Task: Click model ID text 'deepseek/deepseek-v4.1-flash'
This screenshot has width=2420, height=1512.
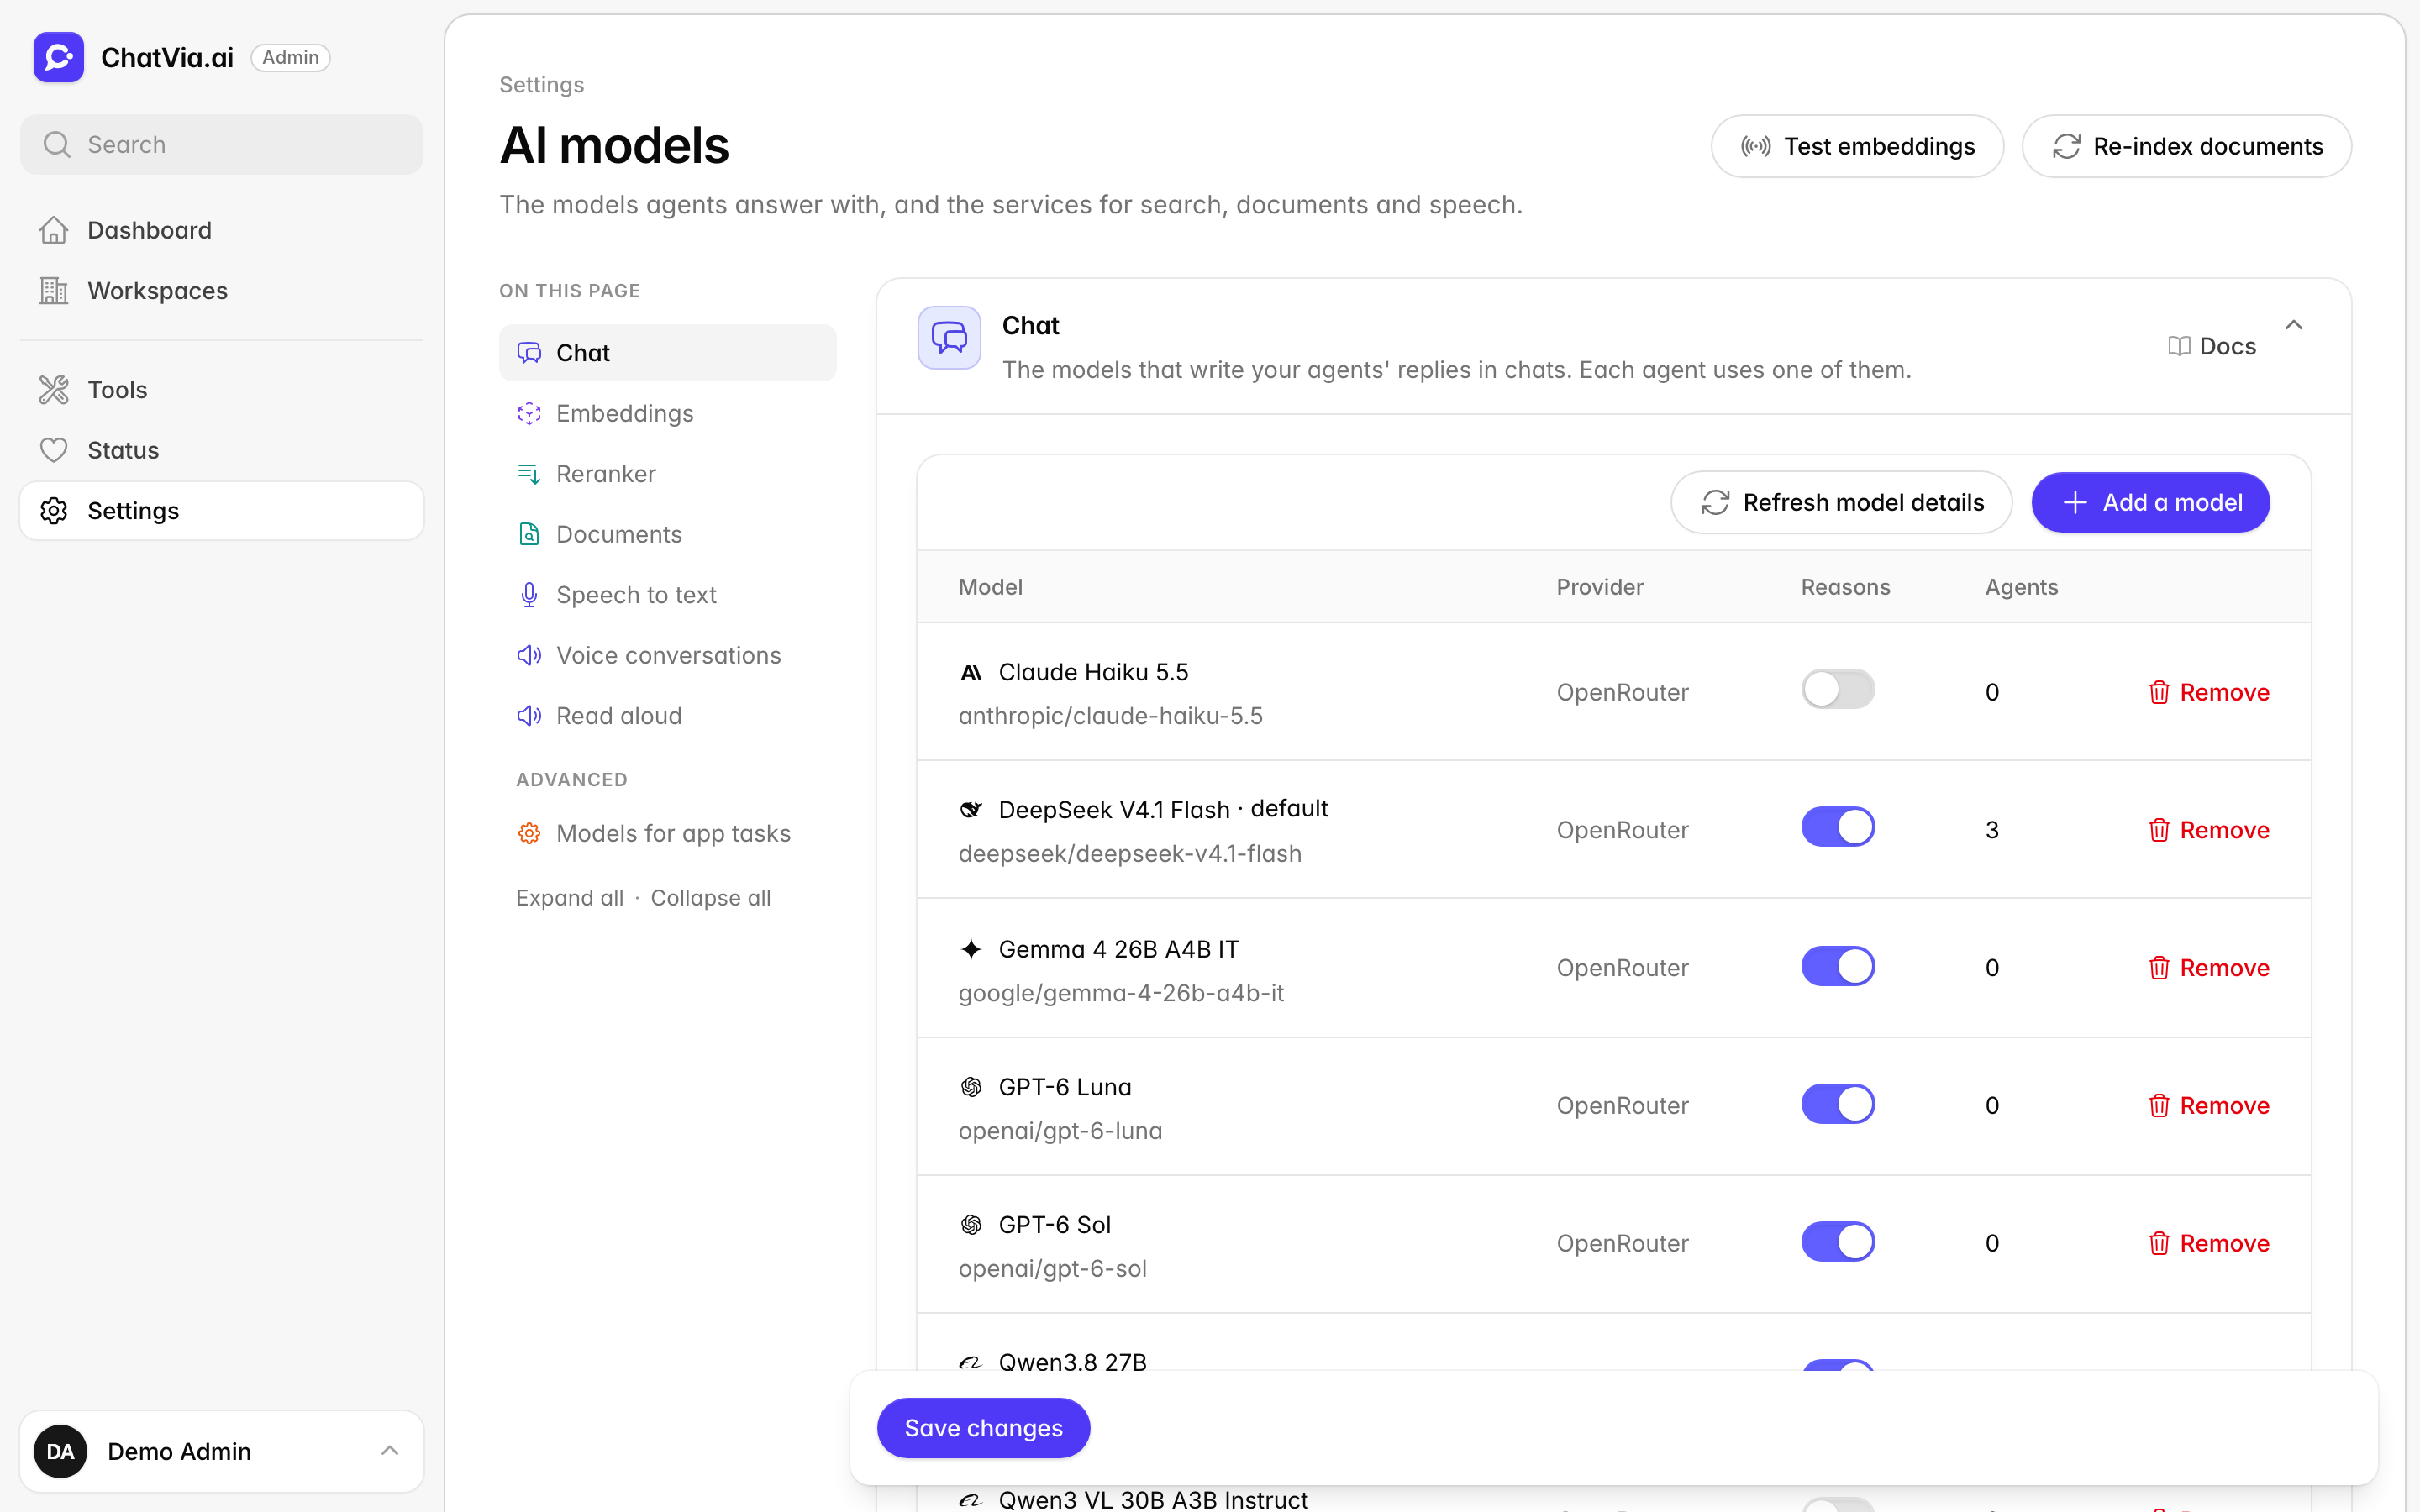Action: click(1130, 854)
